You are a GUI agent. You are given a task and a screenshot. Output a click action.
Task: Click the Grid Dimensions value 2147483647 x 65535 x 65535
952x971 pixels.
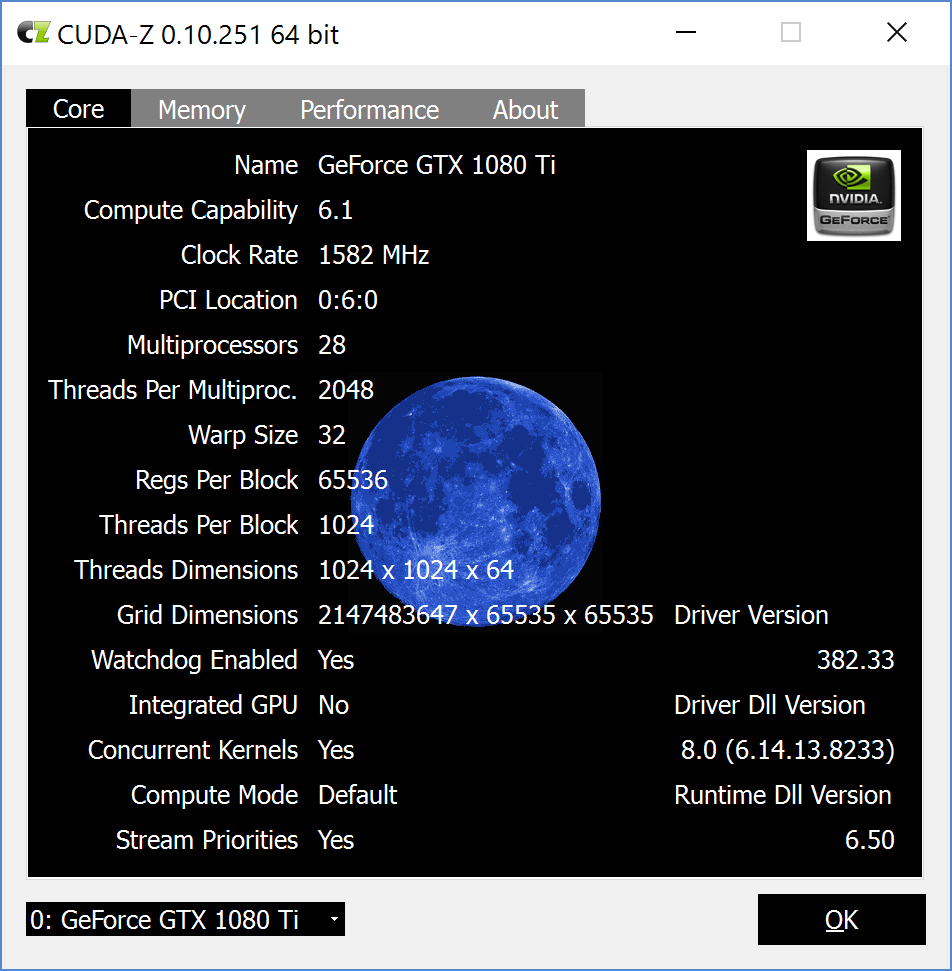[x=486, y=616]
